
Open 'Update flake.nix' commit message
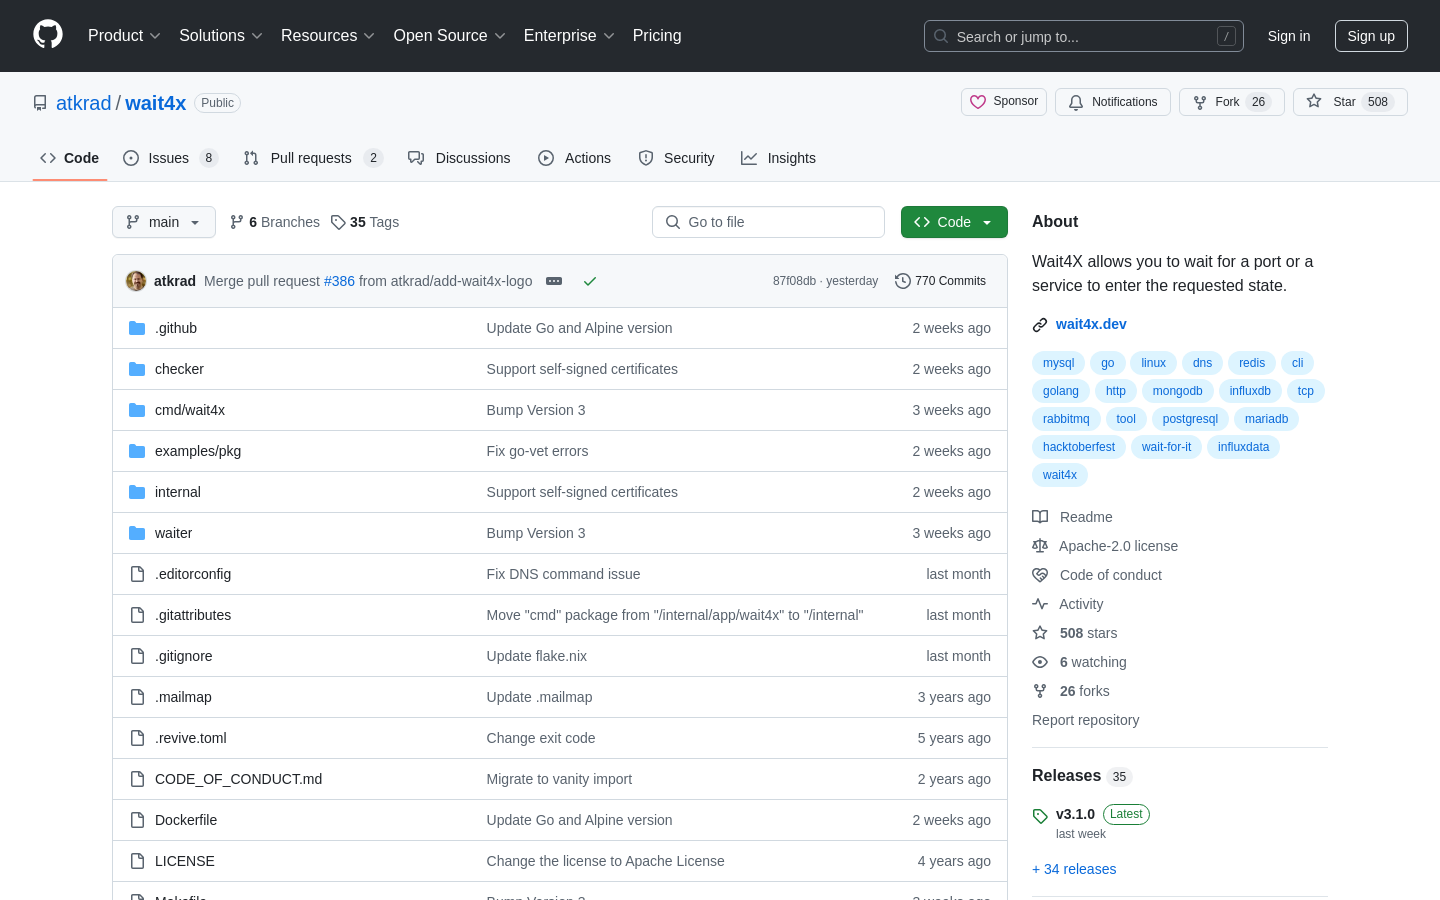point(537,656)
